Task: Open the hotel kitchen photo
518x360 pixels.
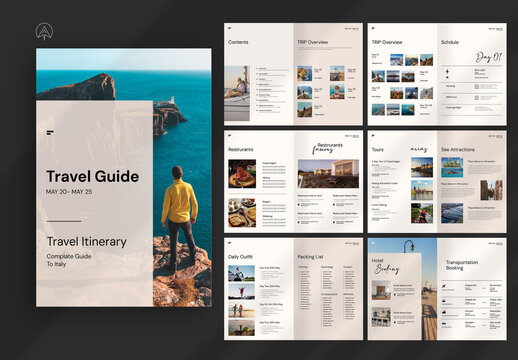Action: 381,317
